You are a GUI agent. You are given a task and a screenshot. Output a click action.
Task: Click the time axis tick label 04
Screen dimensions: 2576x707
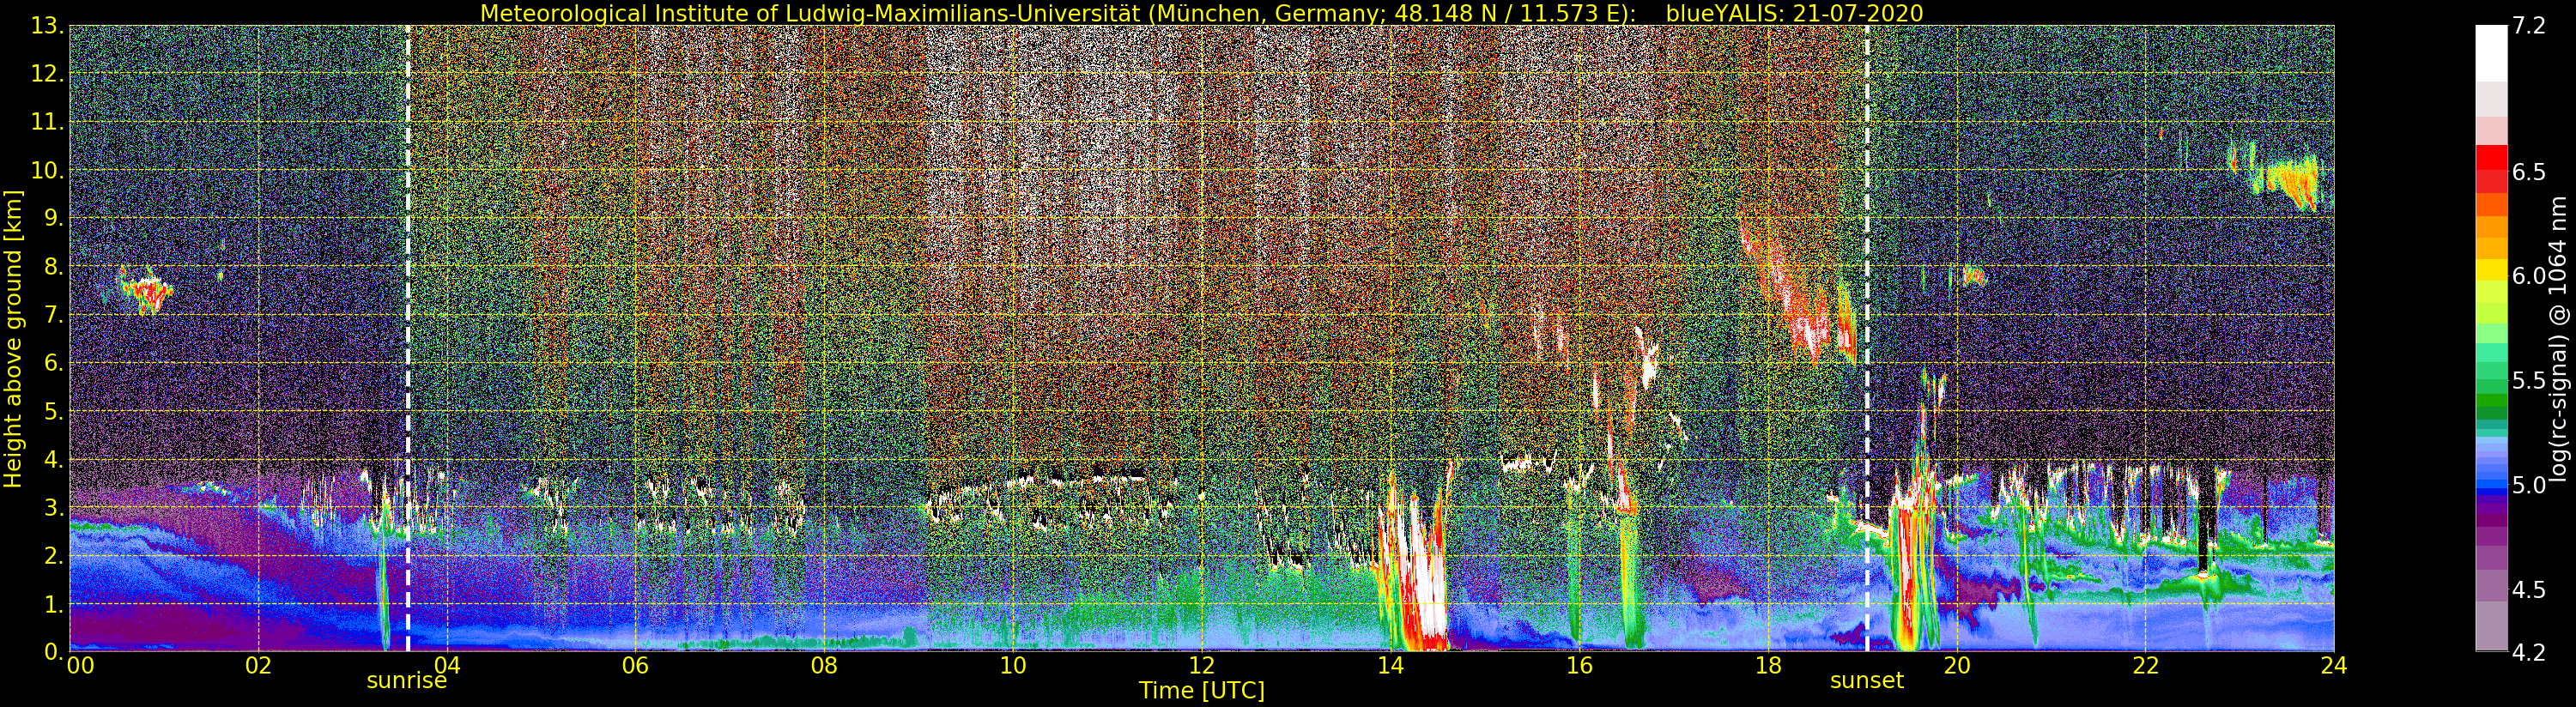pos(447,665)
